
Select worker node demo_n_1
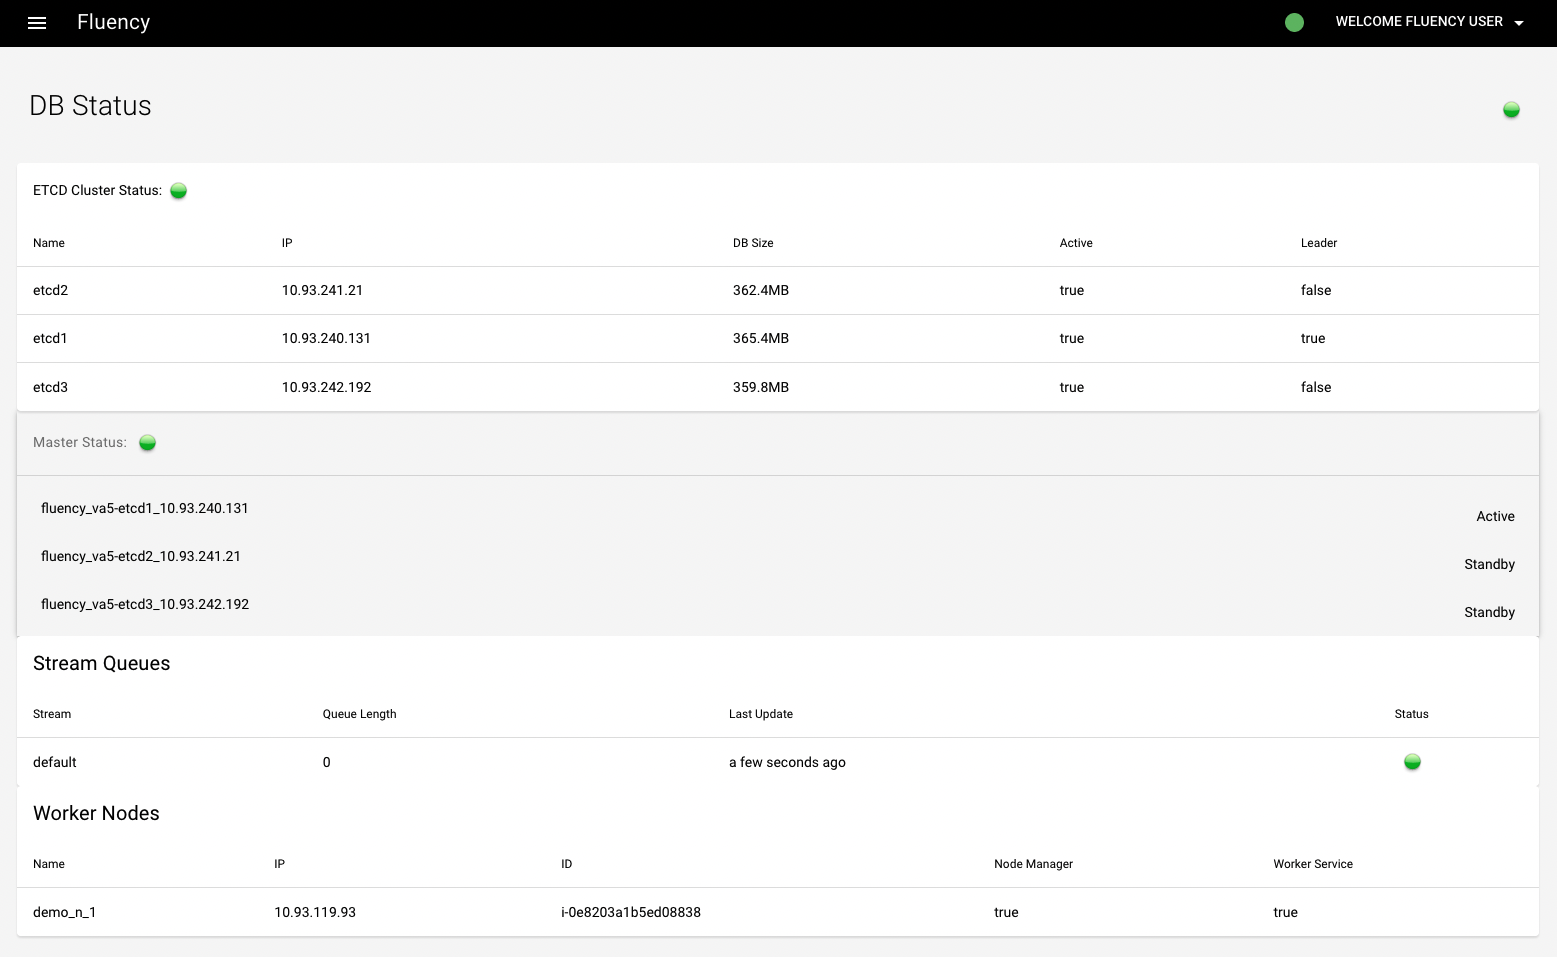coord(65,912)
